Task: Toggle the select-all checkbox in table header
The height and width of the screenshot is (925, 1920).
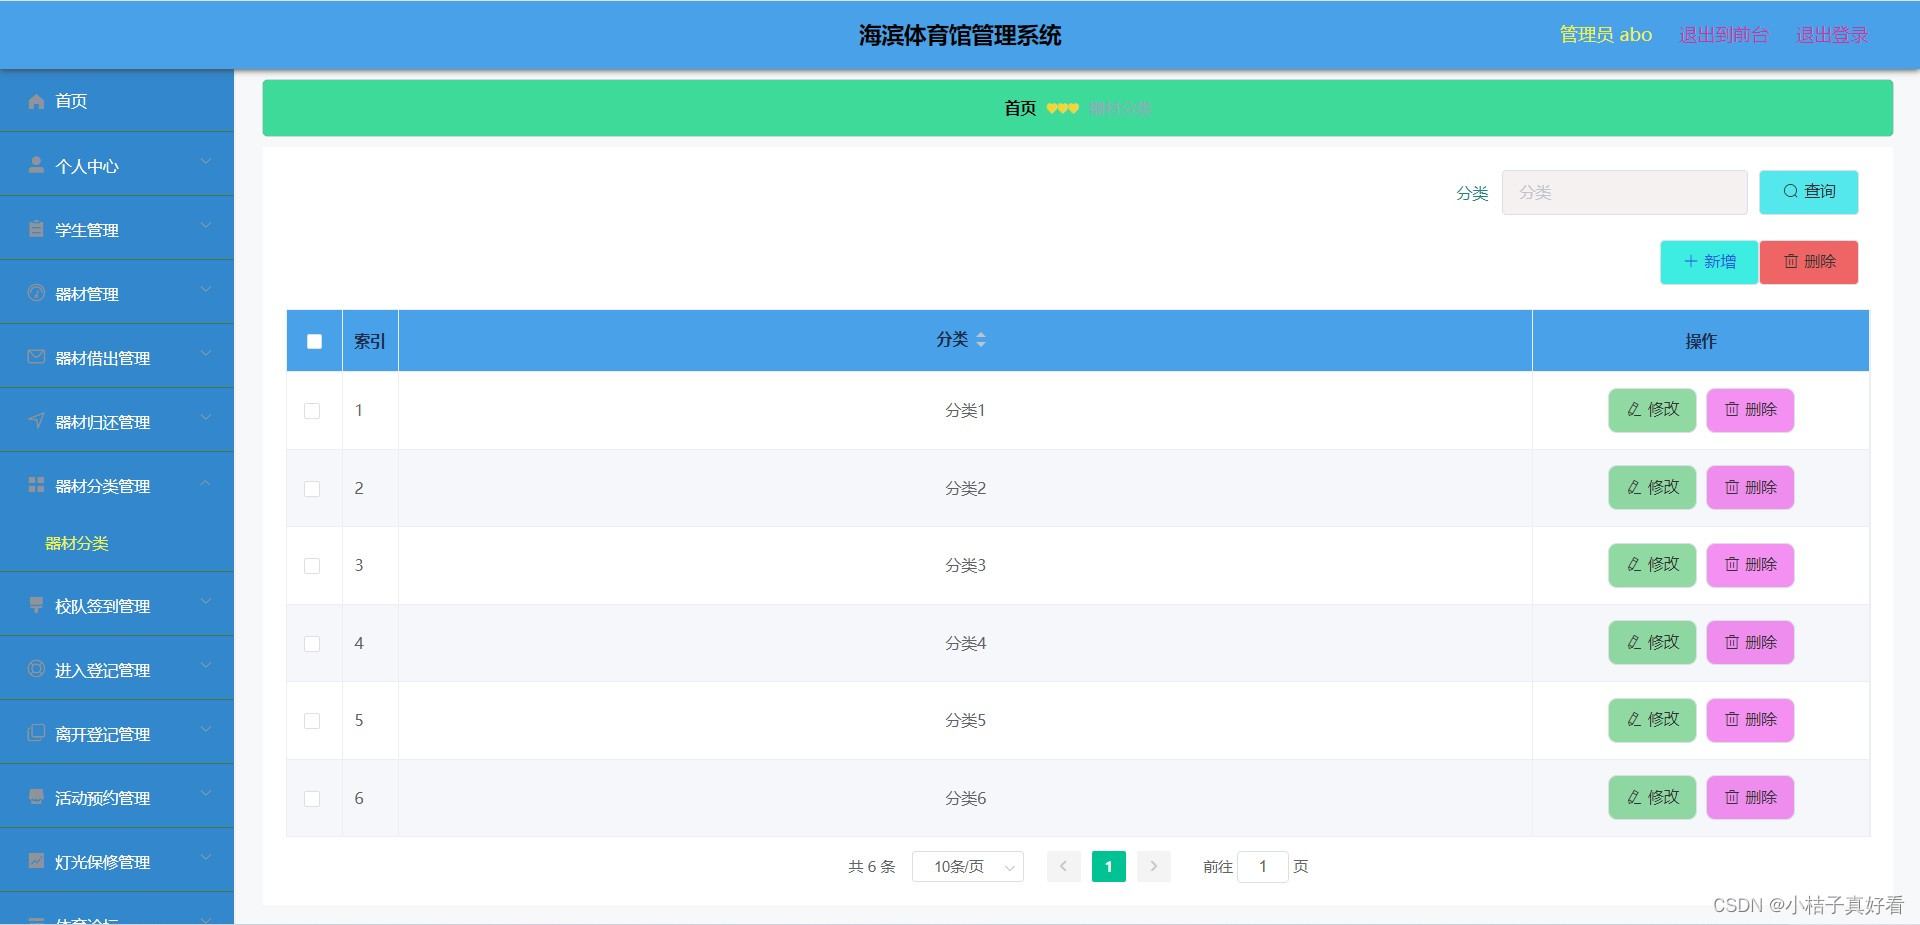Action: pos(314,341)
